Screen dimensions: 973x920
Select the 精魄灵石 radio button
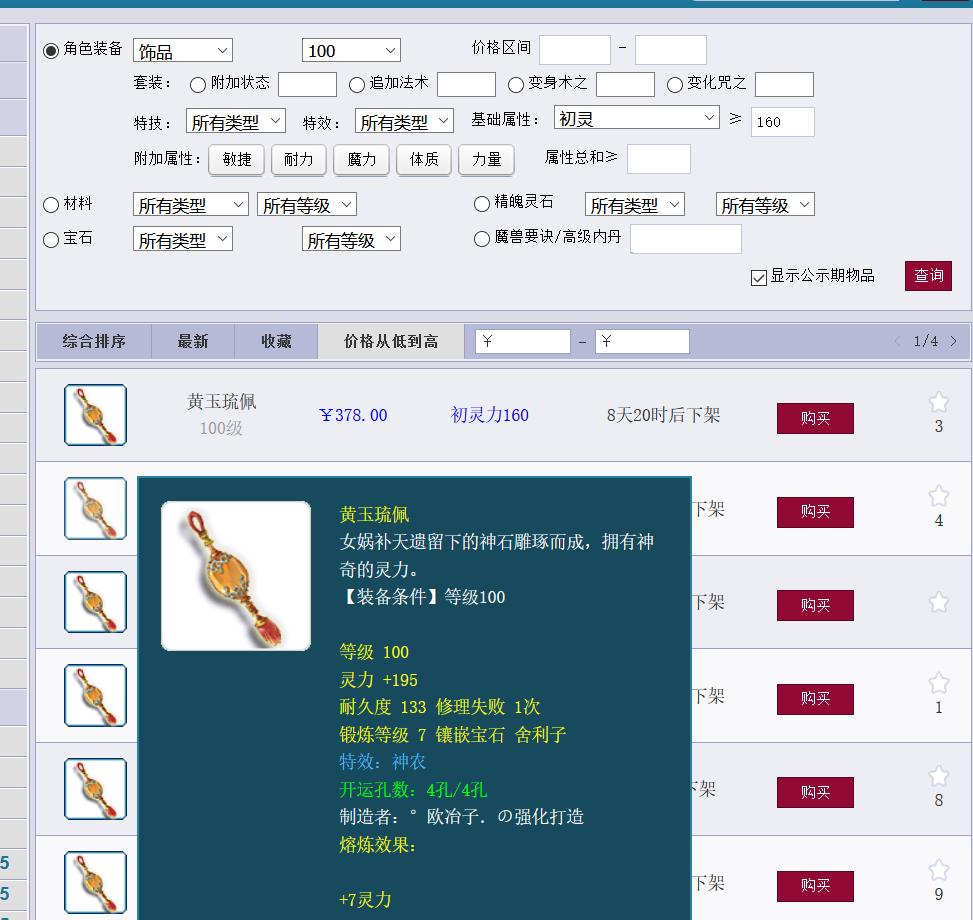[481, 203]
